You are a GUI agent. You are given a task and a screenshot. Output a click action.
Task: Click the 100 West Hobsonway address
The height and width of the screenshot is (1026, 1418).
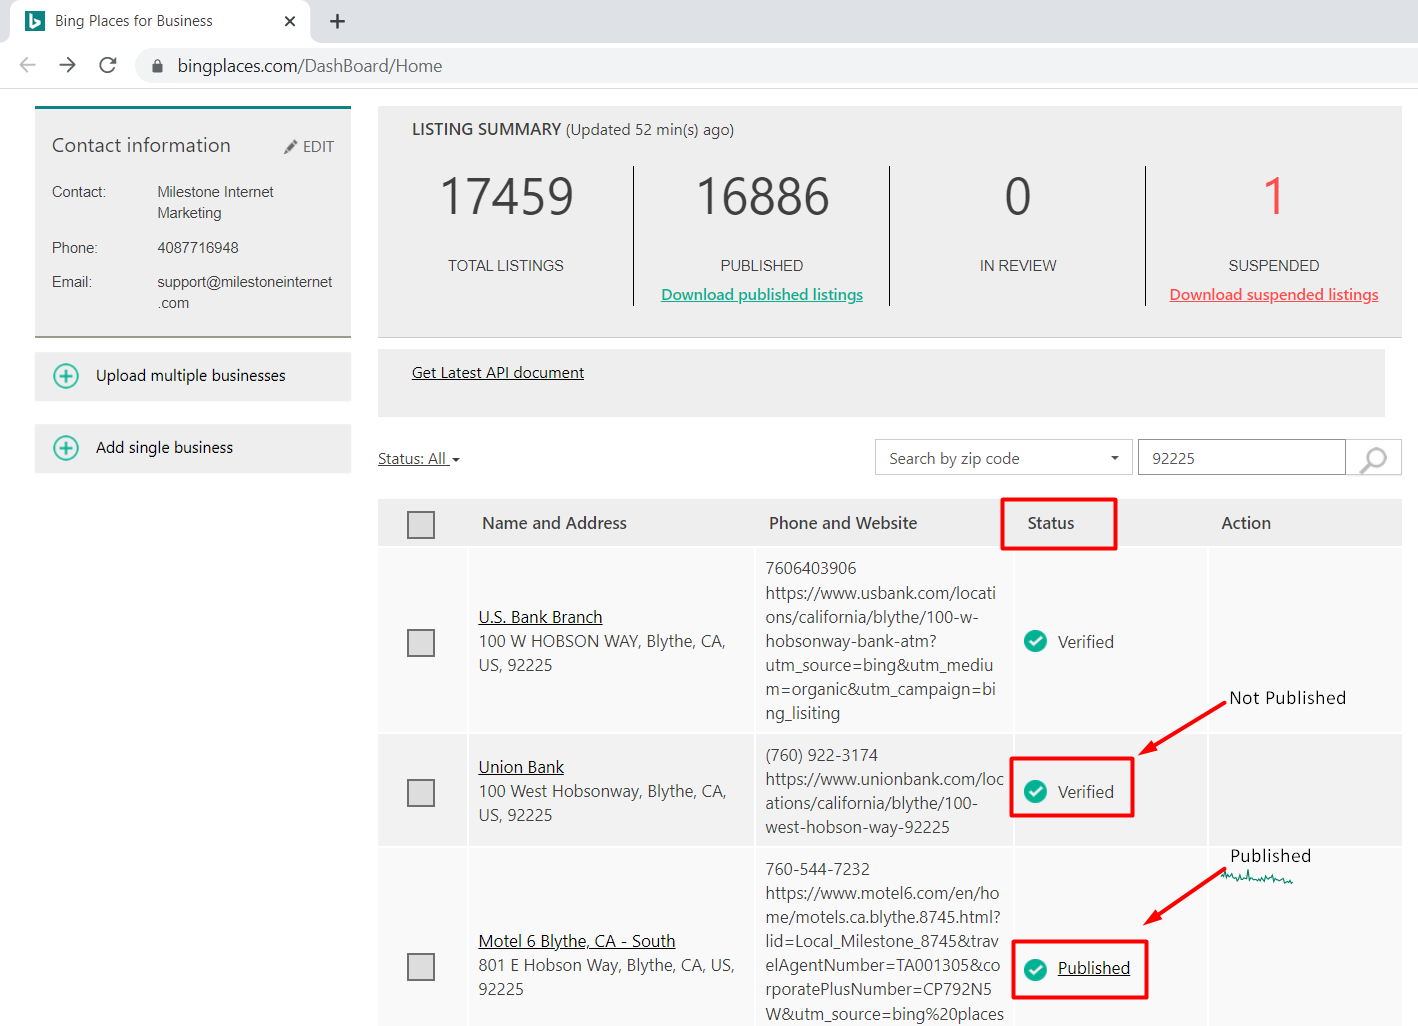coord(602,803)
